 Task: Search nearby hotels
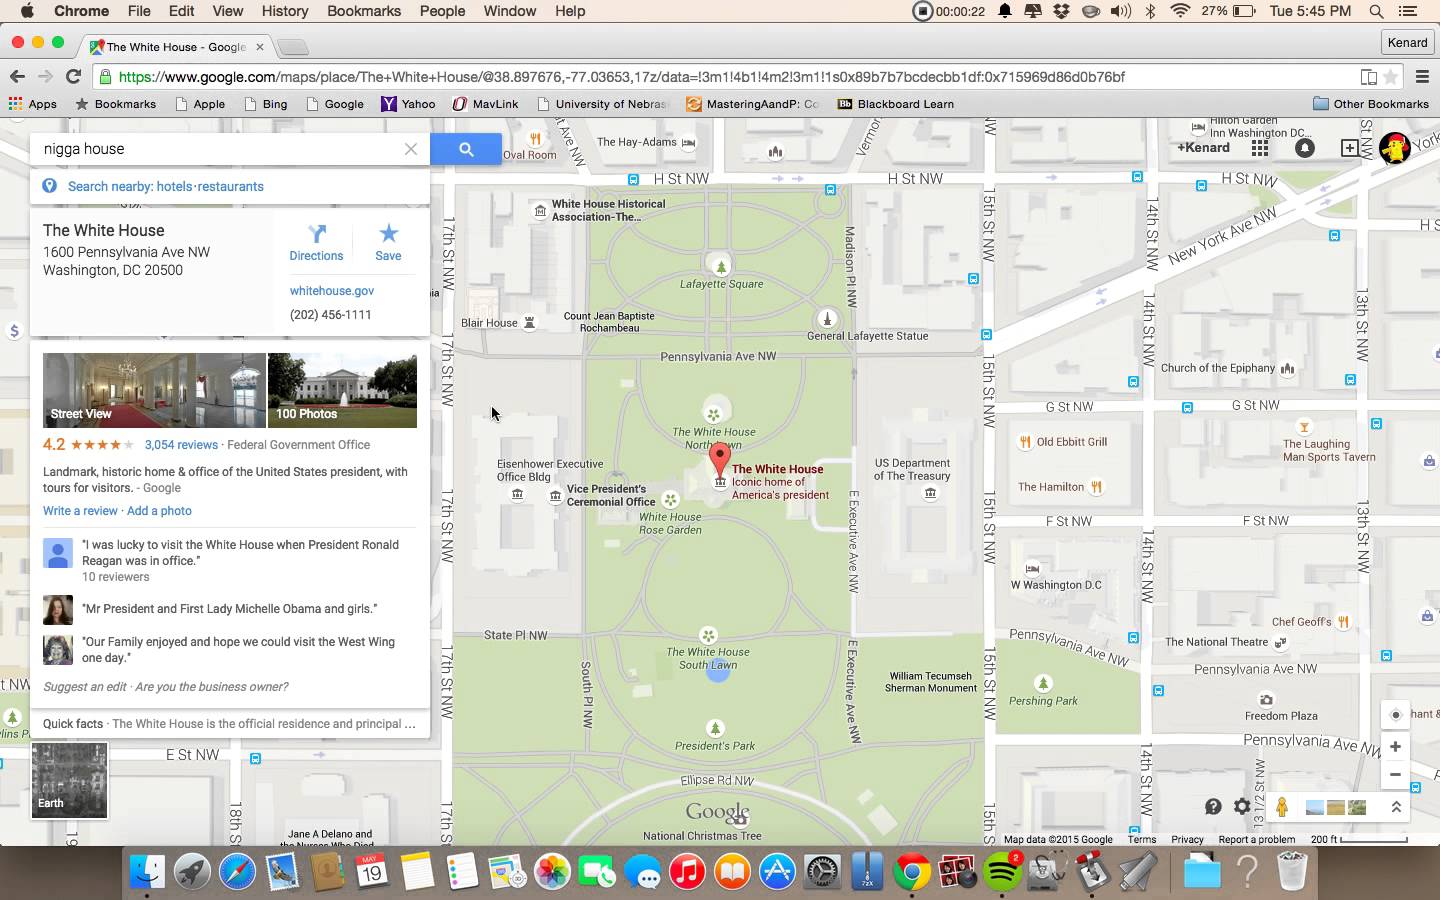point(174,187)
